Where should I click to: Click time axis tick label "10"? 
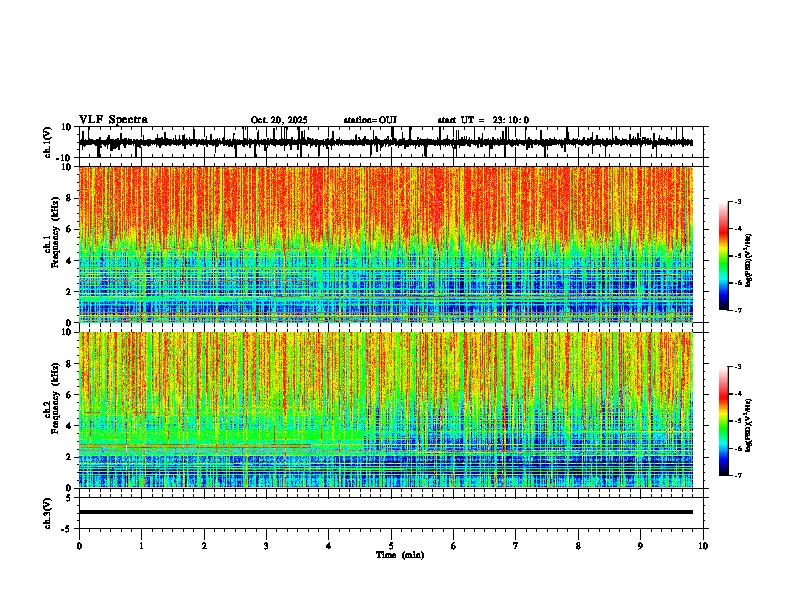coord(703,546)
